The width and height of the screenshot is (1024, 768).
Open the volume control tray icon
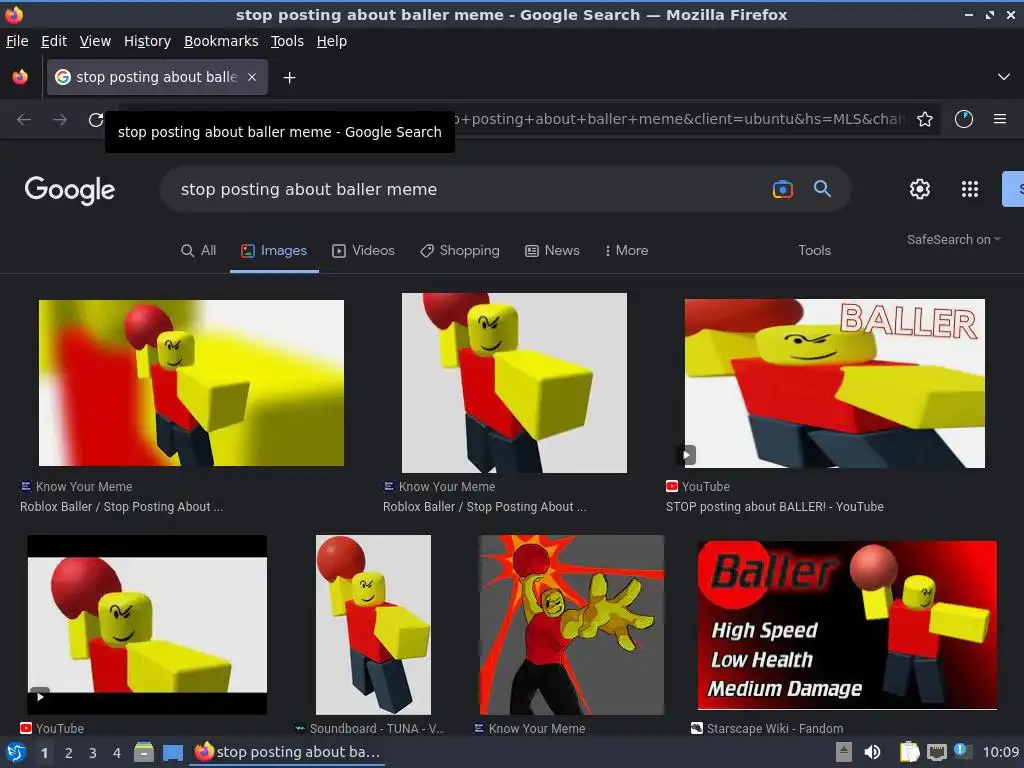point(872,753)
